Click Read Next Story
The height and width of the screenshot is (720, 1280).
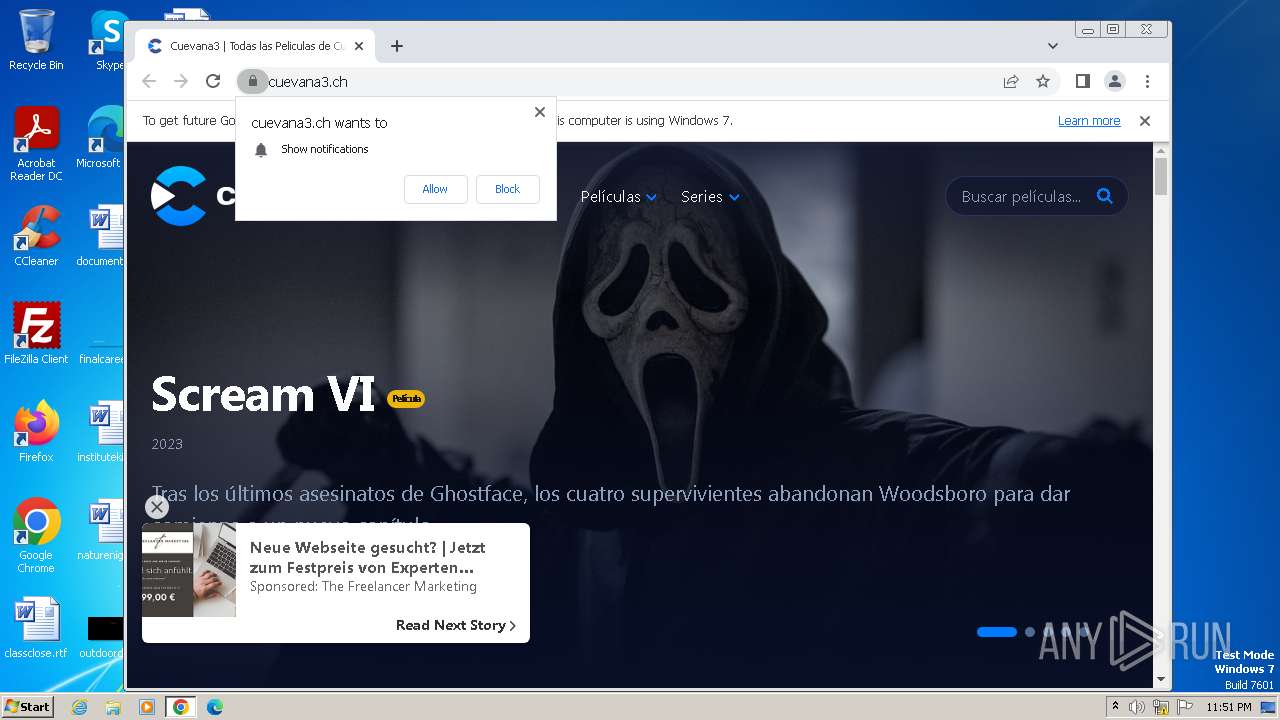tap(456, 625)
